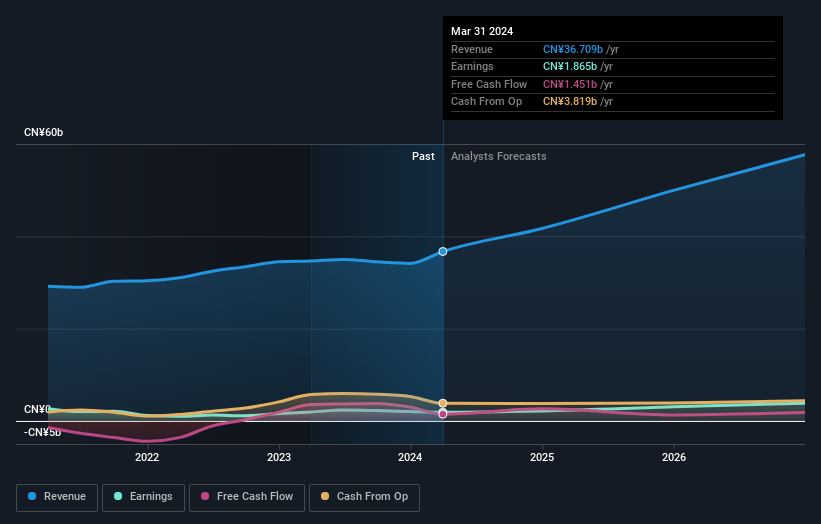
Task: Click the Free Cash Flow label in tooltip
Action: (x=489, y=84)
